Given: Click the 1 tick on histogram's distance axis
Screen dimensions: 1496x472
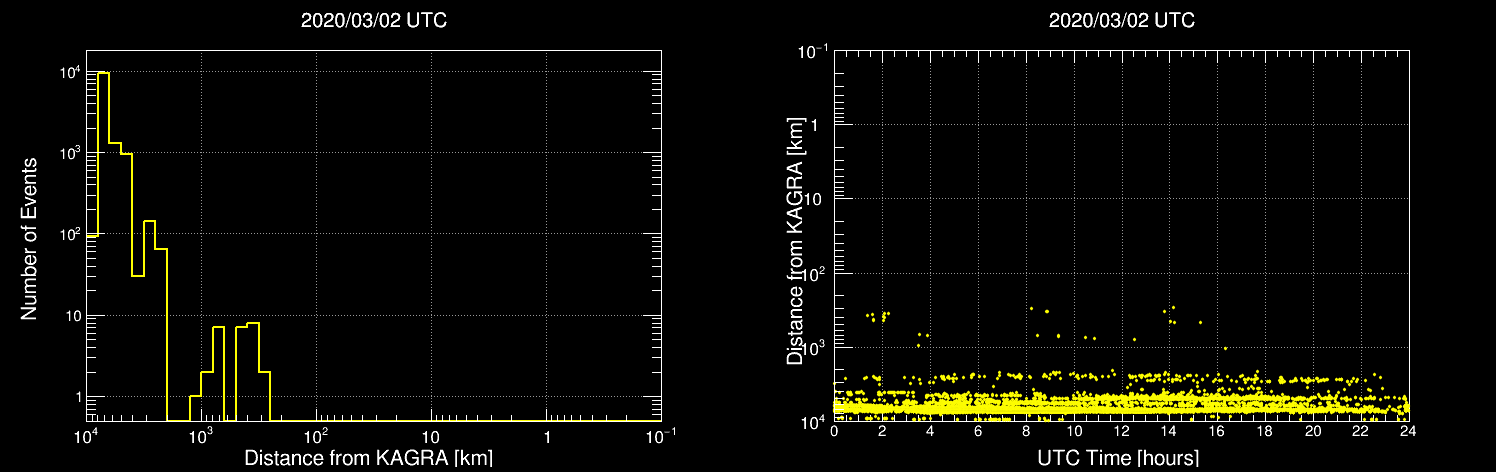Looking at the screenshot, I should (547, 439).
